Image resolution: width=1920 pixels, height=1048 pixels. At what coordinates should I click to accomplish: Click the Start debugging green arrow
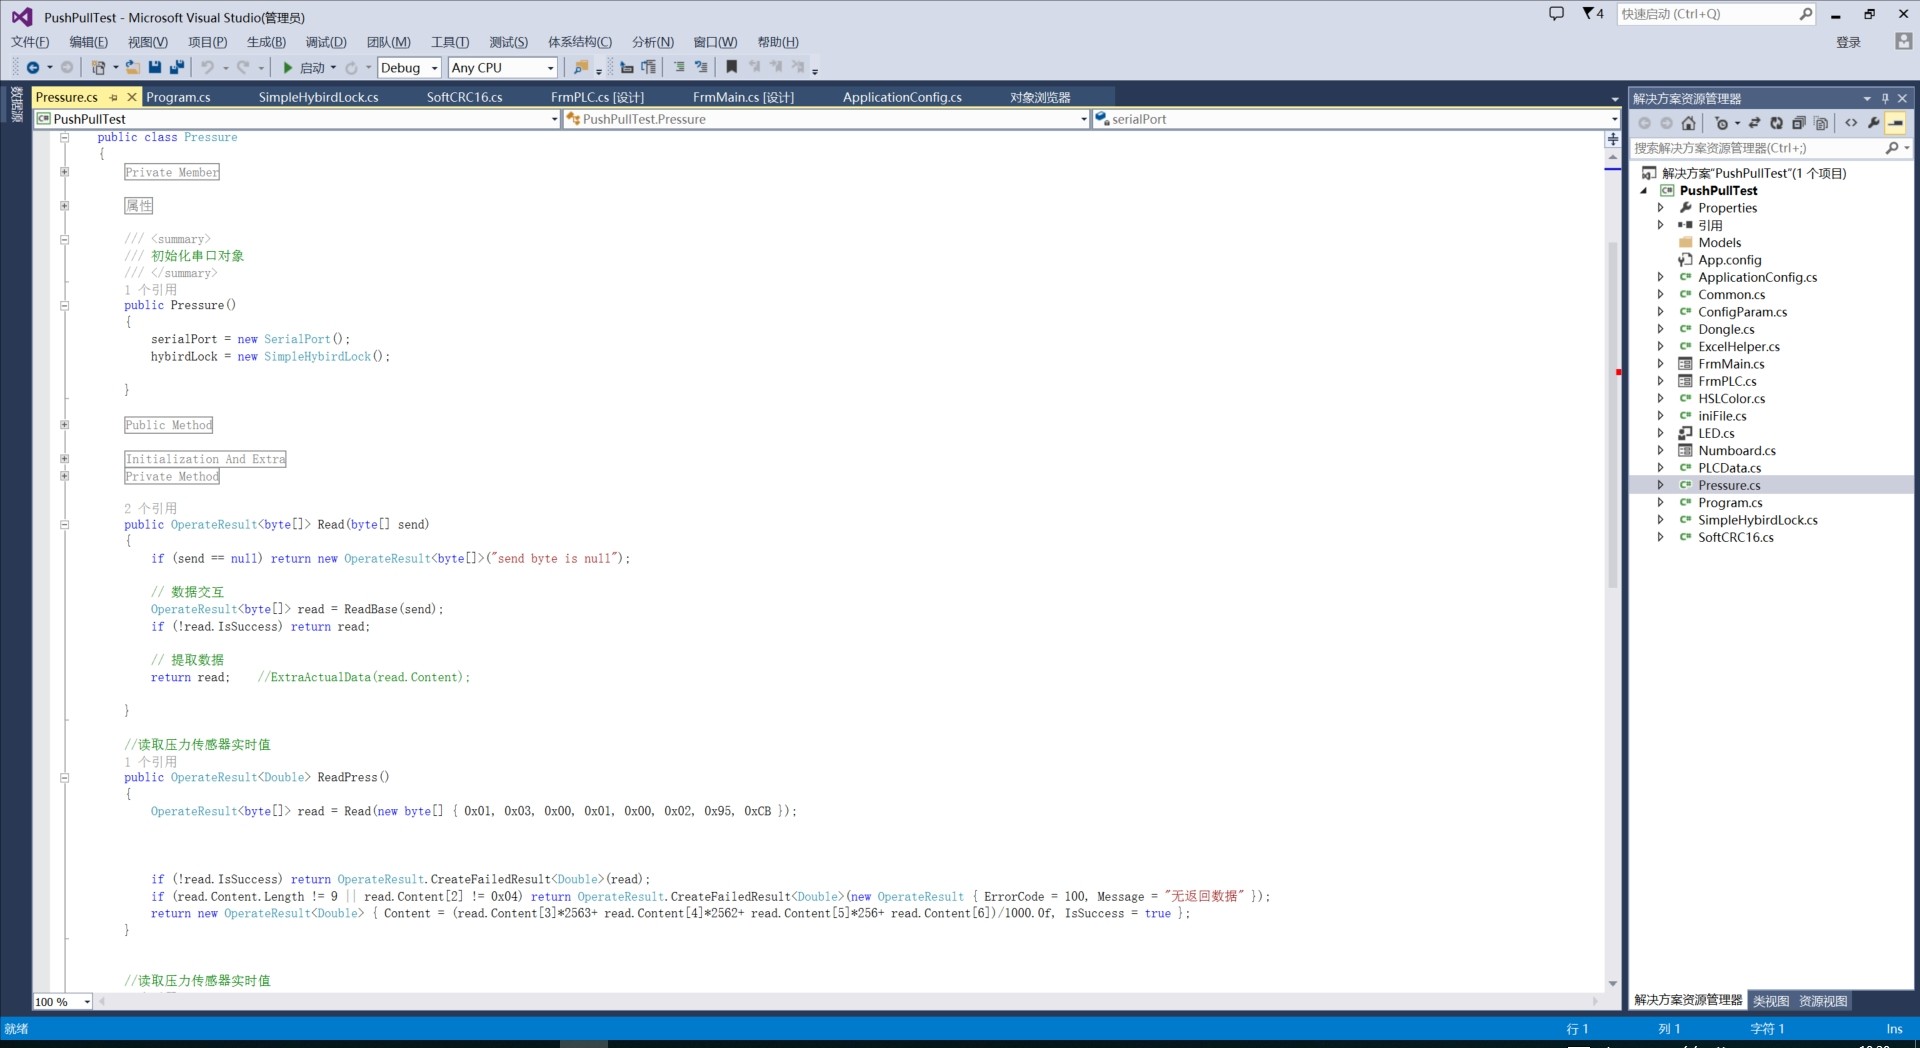(x=288, y=68)
